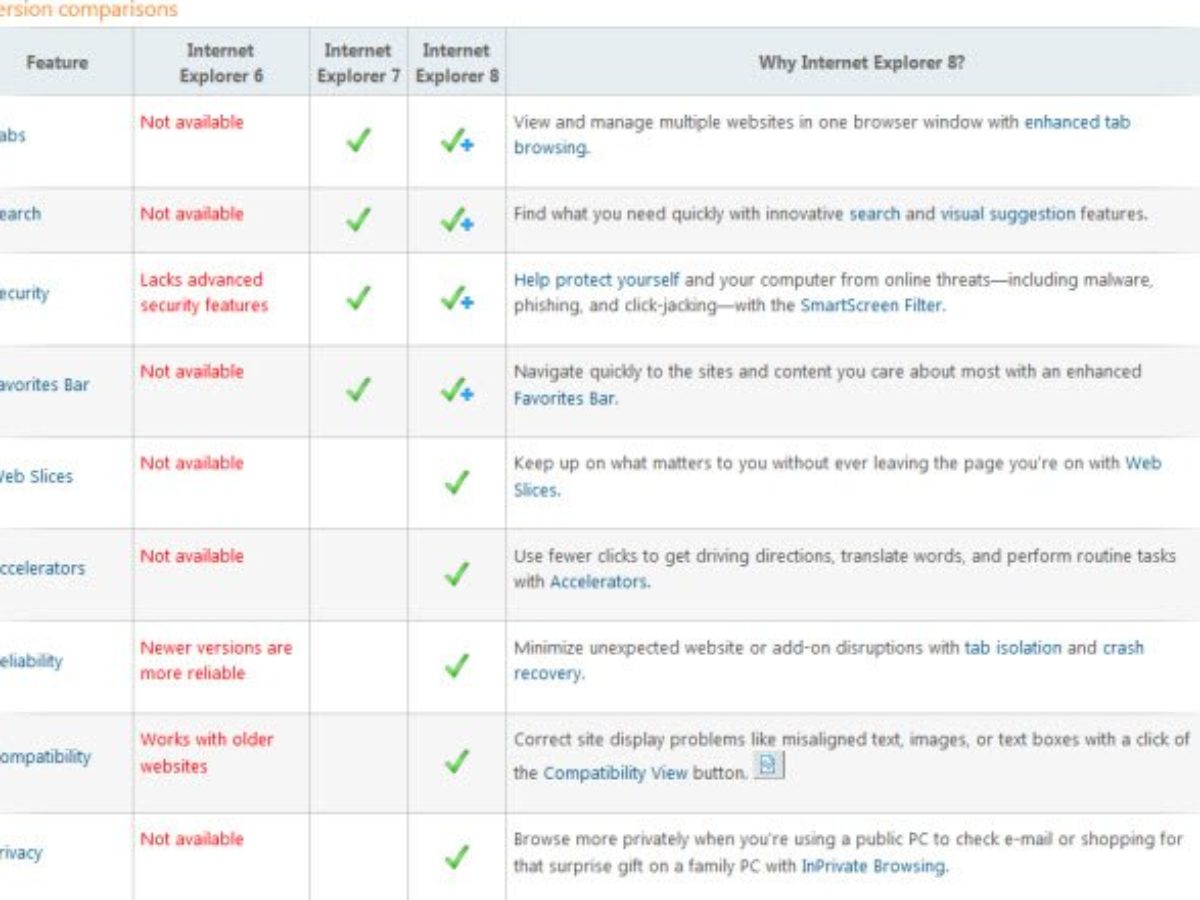Open the enhanced tab browsing link
The width and height of the screenshot is (1200, 900).
(1076, 123)
